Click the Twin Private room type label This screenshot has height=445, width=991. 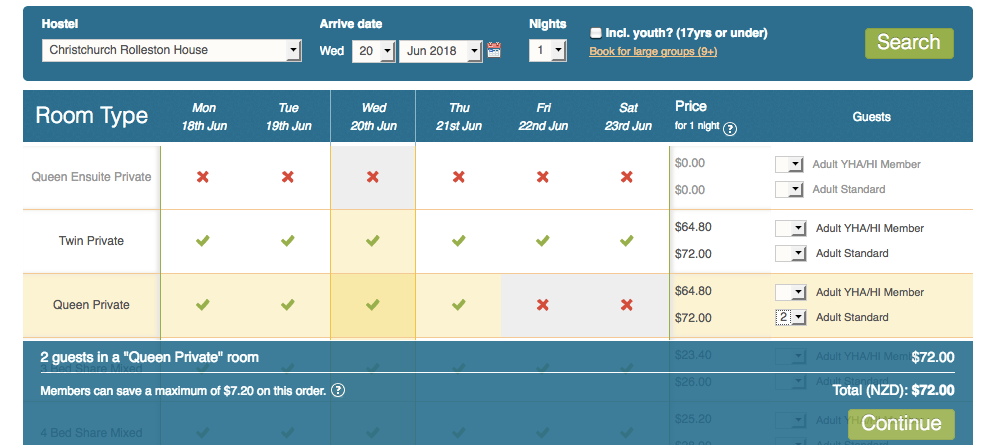(91, 241)
